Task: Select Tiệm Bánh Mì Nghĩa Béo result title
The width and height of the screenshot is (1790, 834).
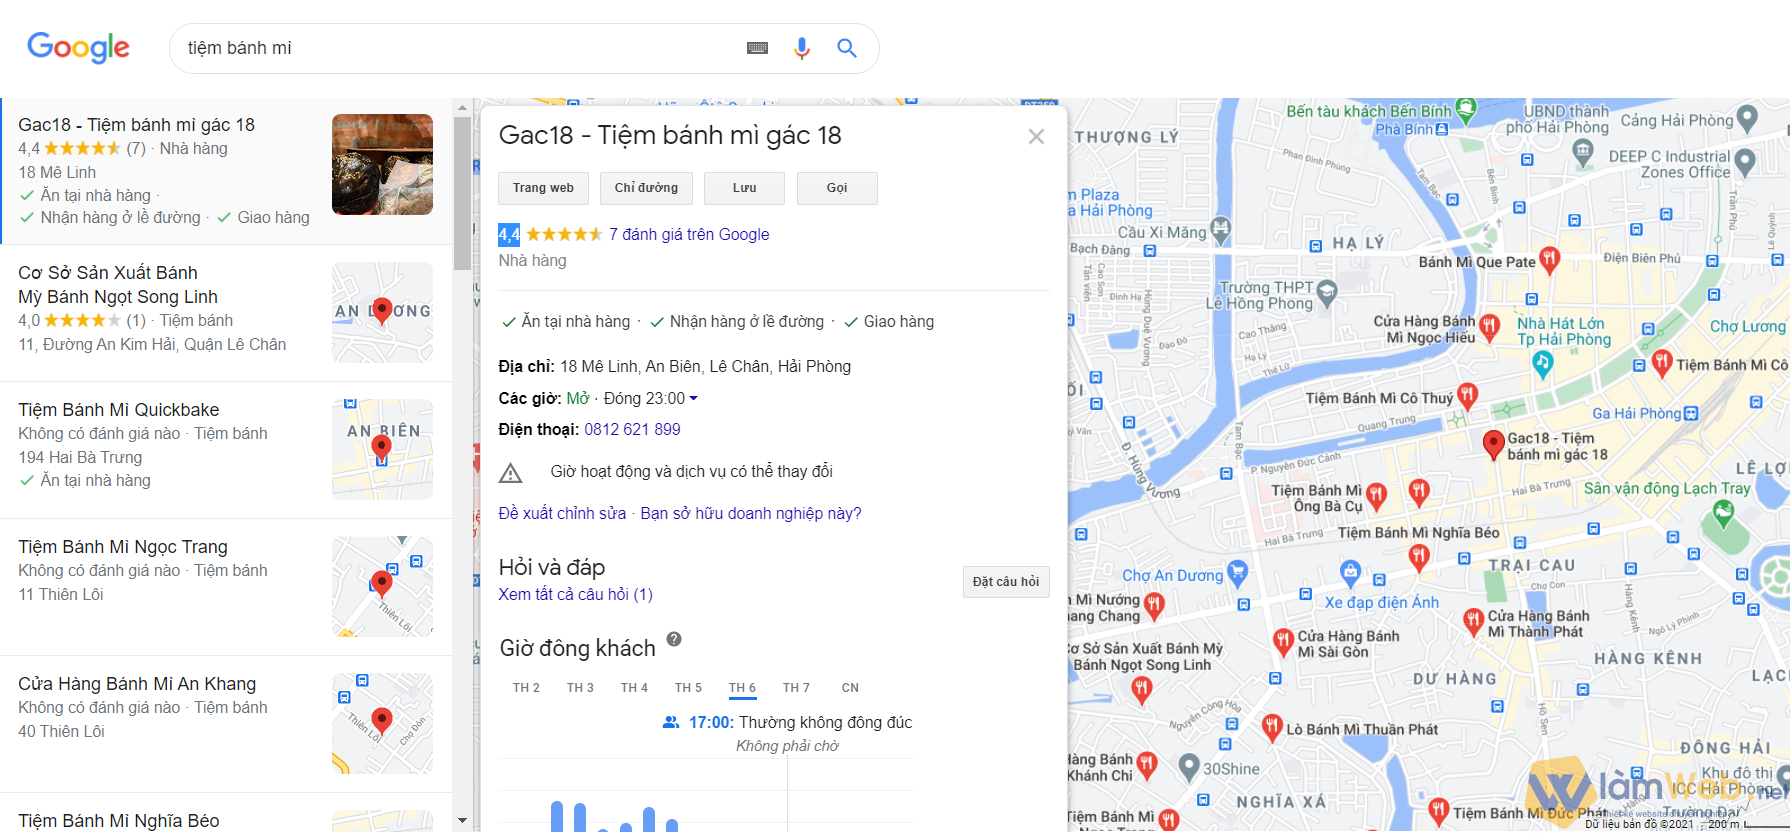Action: 118,821
